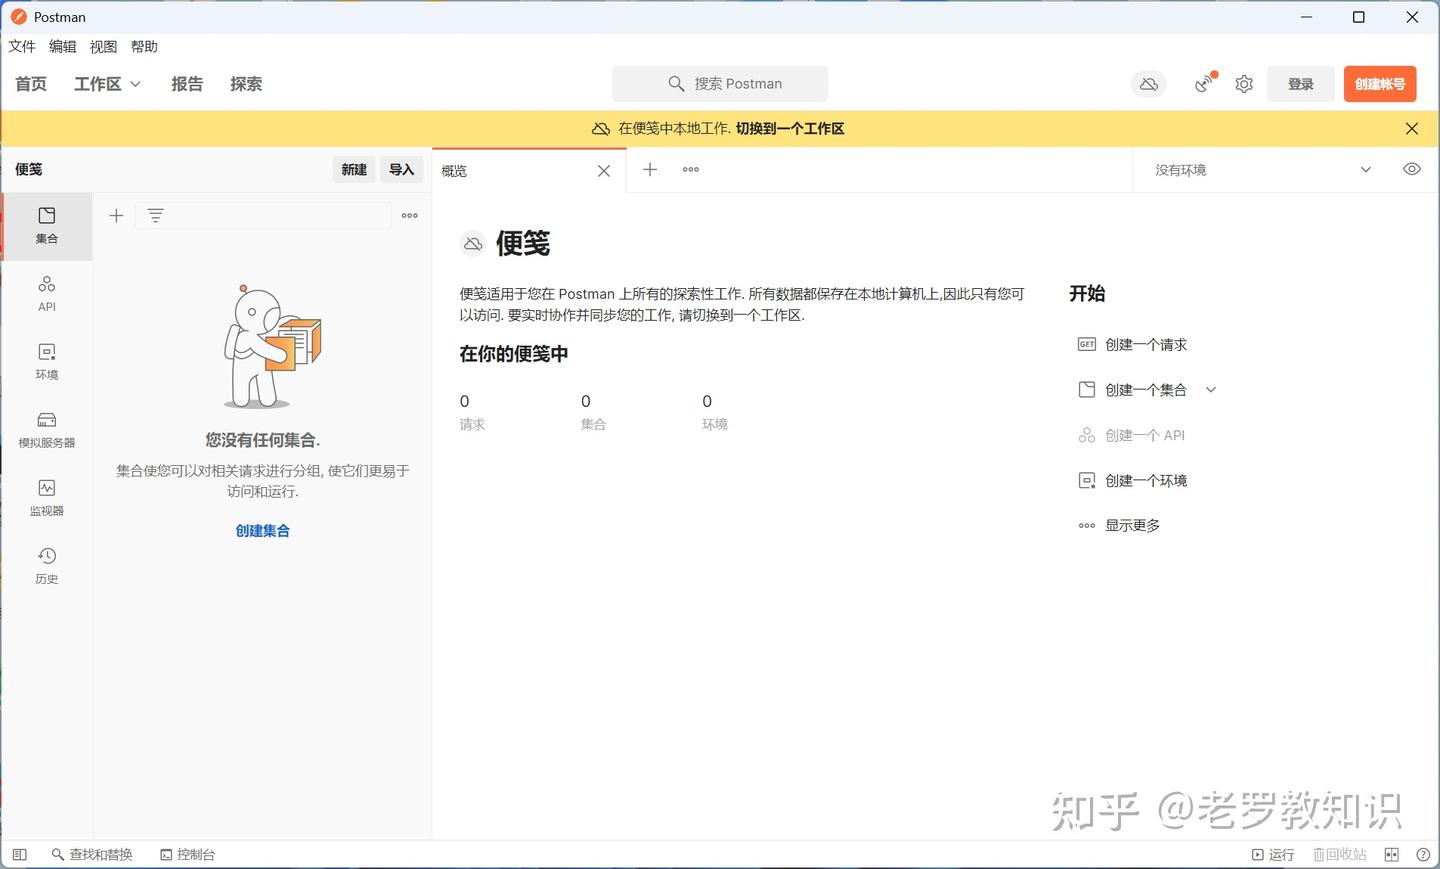The image size is (1440, 869).
Task: Open the 报告 reports tab
Action: point(187,84)
